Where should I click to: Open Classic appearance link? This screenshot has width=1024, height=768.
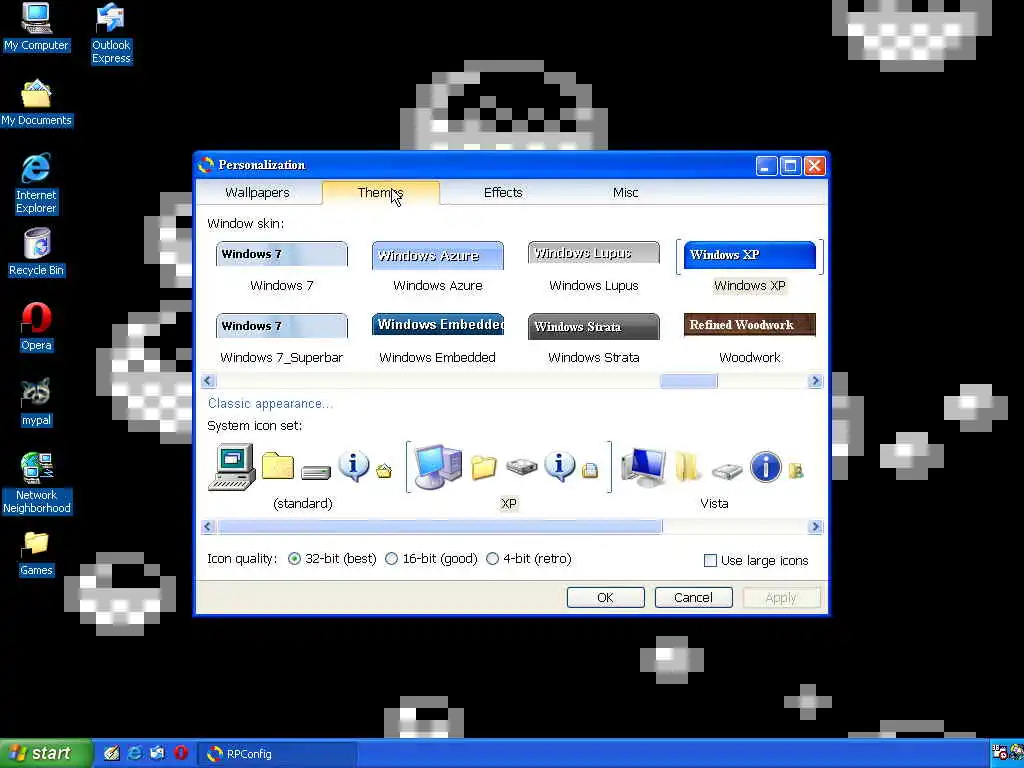click(x=270, y=404)
